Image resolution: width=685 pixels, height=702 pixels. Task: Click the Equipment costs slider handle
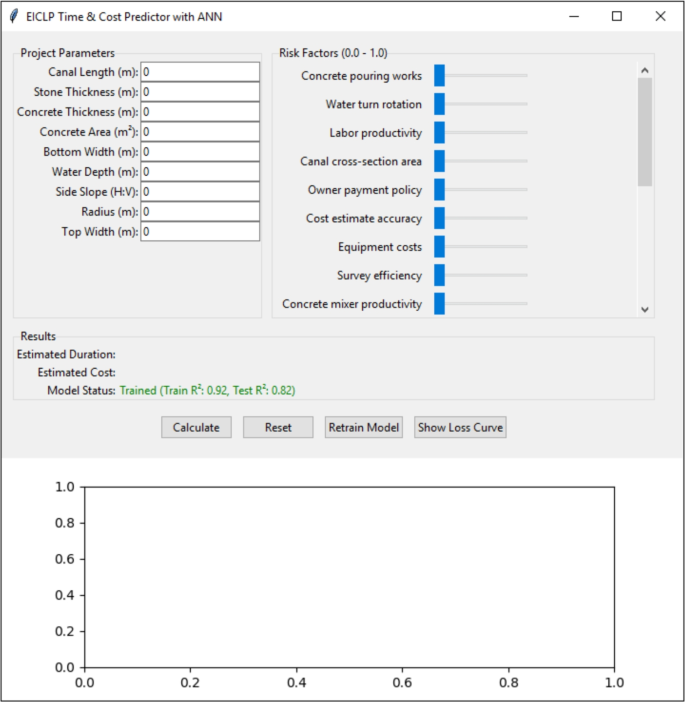(x=439, y=247)
